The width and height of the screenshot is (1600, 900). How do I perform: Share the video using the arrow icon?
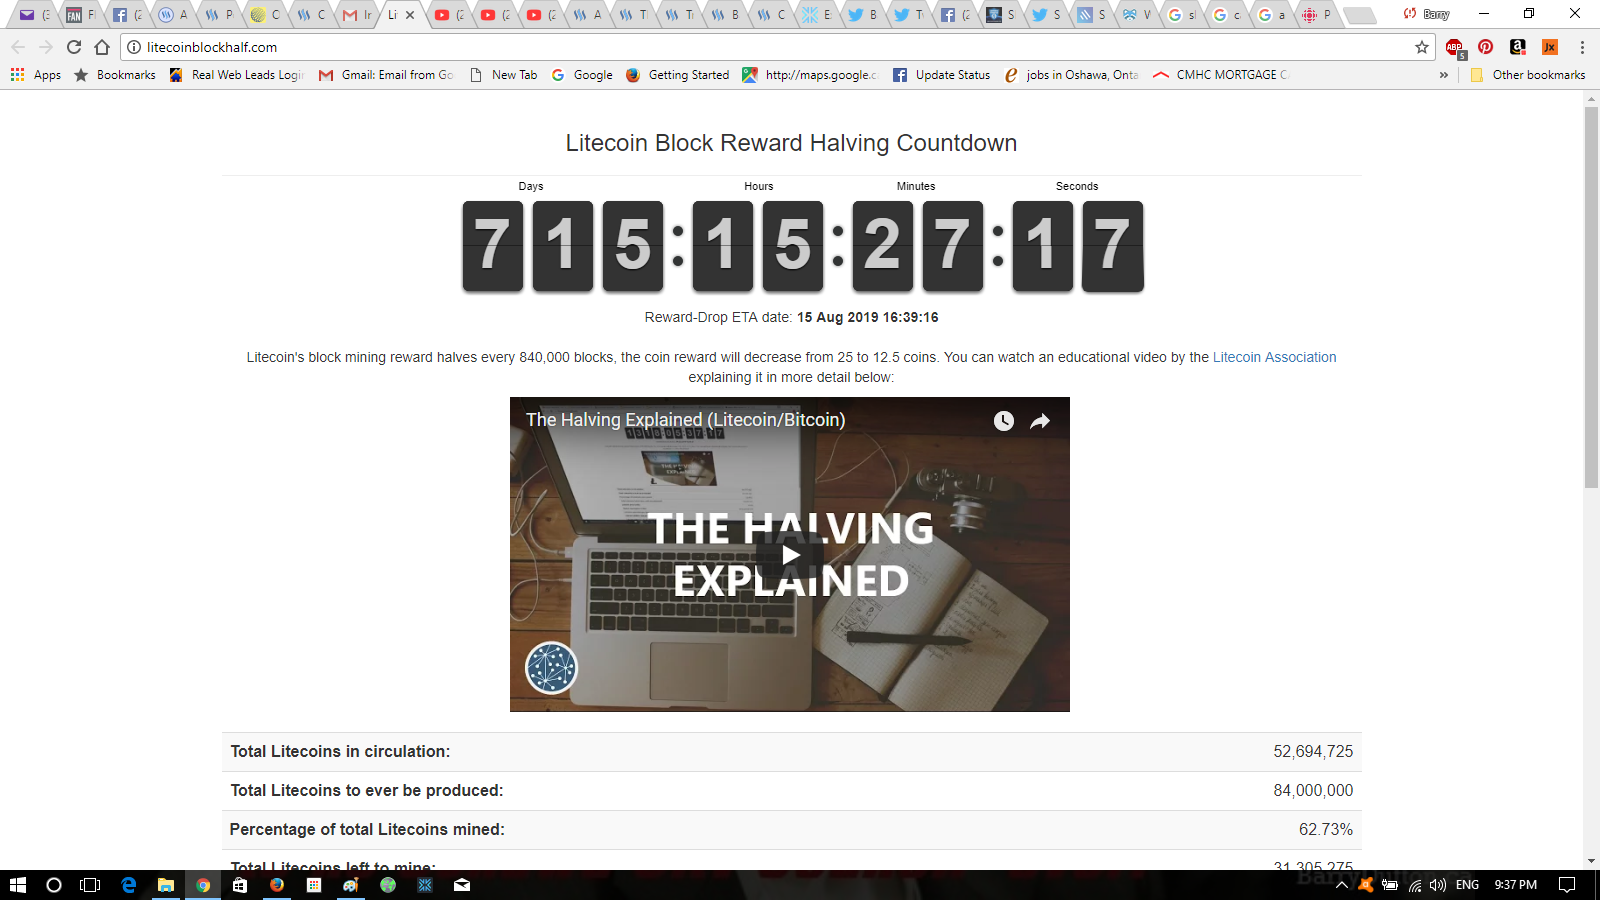coord(1040,421)
